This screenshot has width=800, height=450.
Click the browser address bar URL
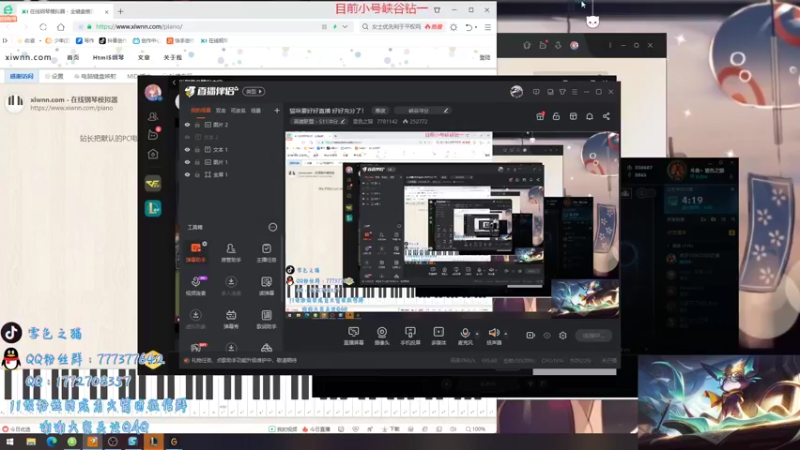click(x=139, y=27)
